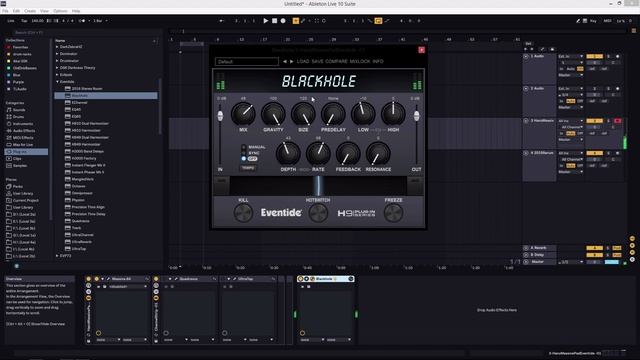The height and width of the screenshot is (360, 640).
Task: Open the View menu
Action: [44, 11]
